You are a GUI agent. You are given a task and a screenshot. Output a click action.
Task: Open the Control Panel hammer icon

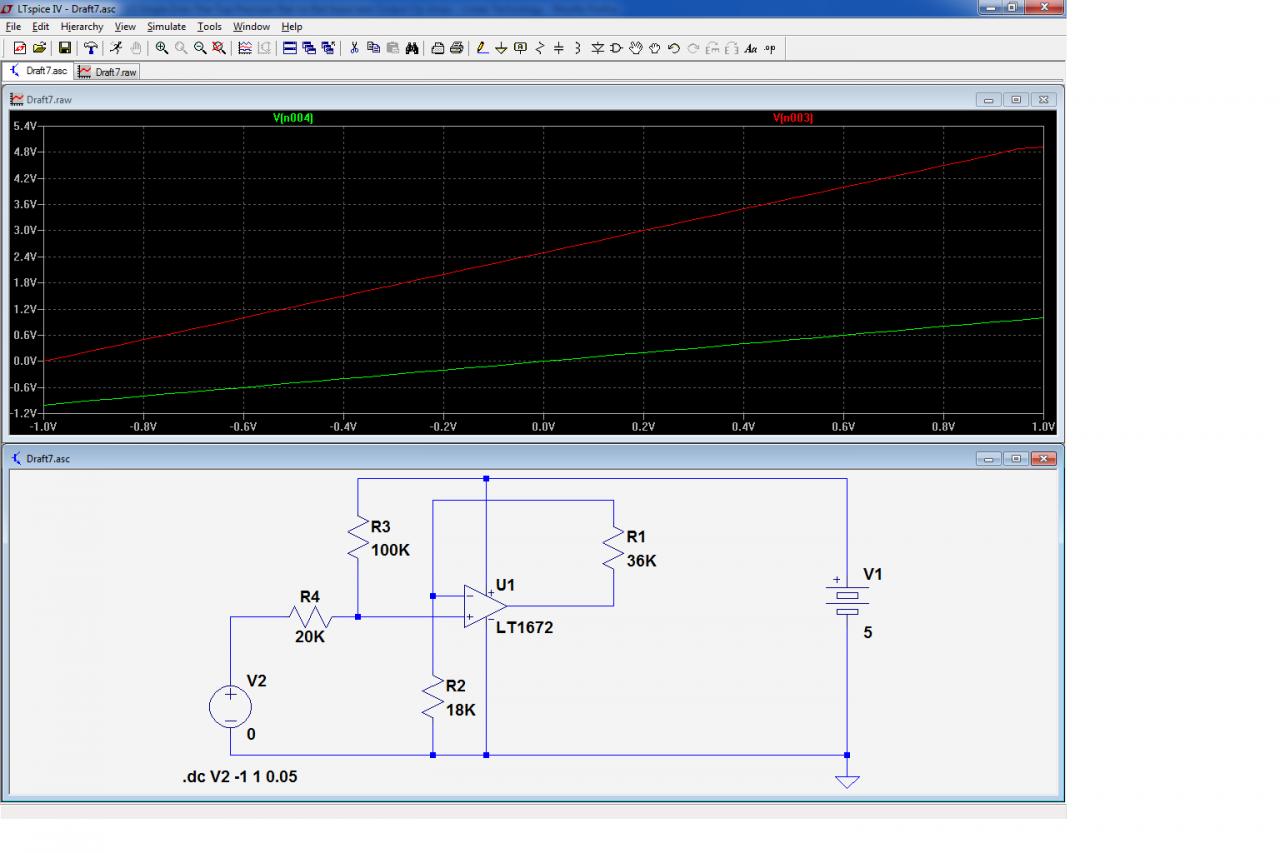(91, 48)
